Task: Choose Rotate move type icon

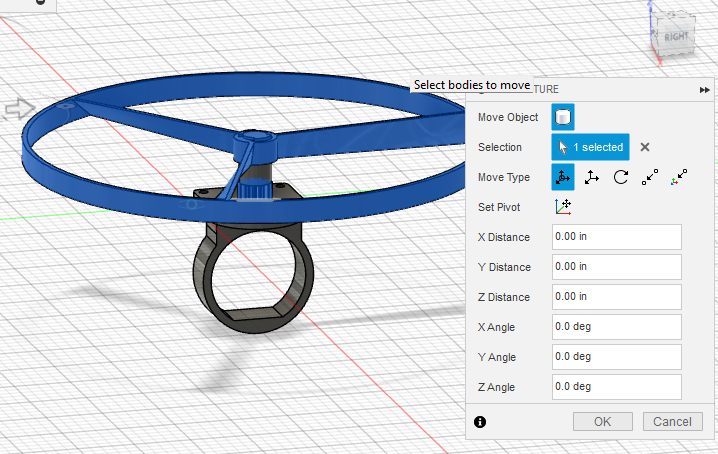Action: 620,177
